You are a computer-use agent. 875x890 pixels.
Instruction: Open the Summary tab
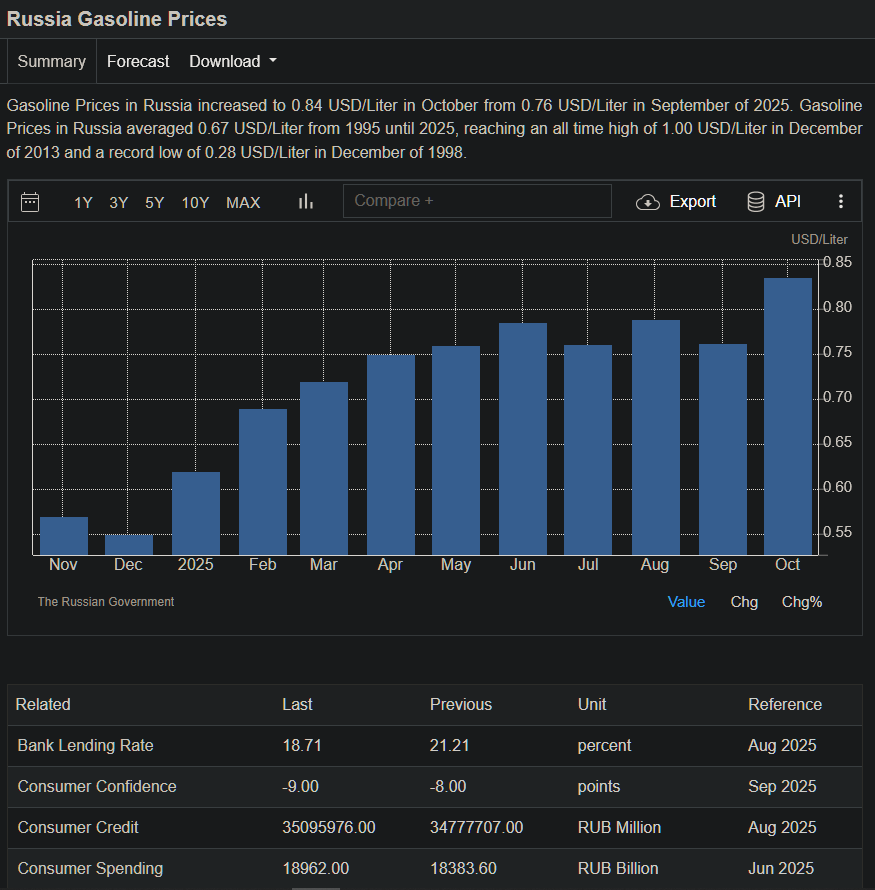click(52, 61)
